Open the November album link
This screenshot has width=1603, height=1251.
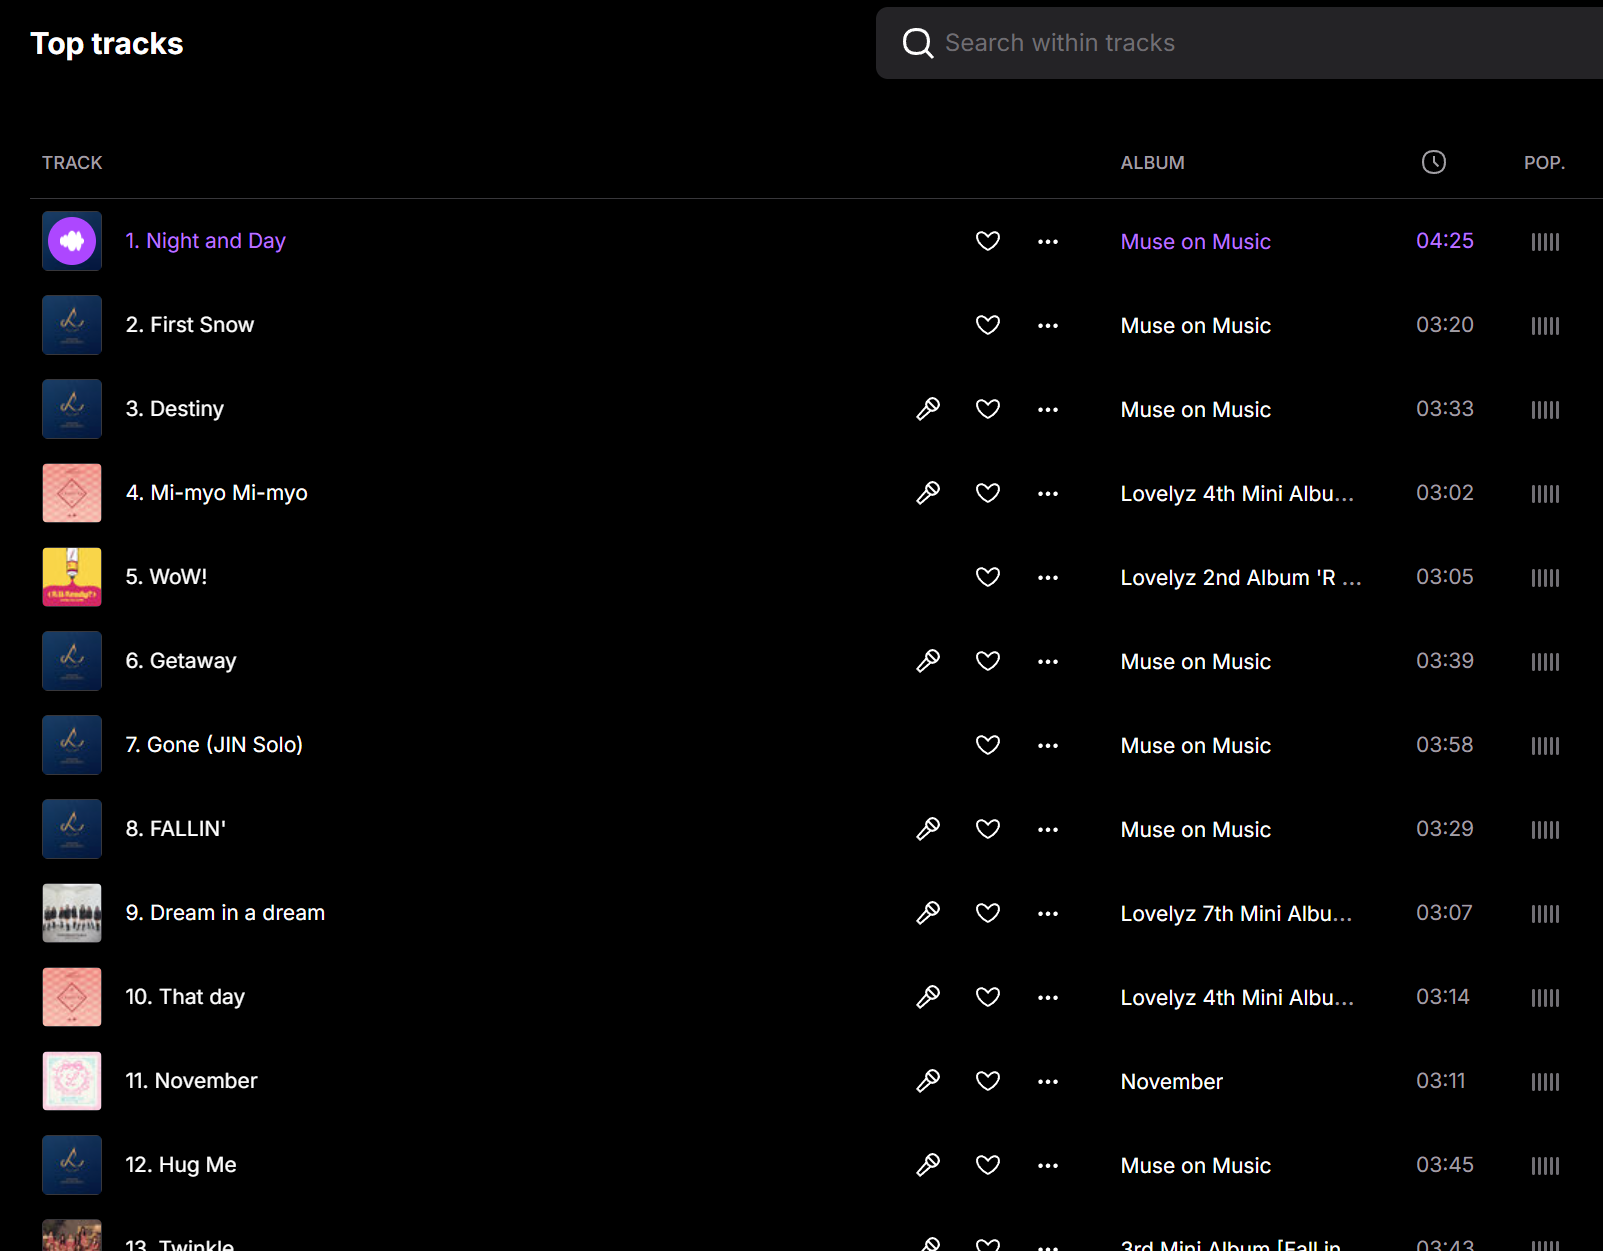(1172, 1082)
